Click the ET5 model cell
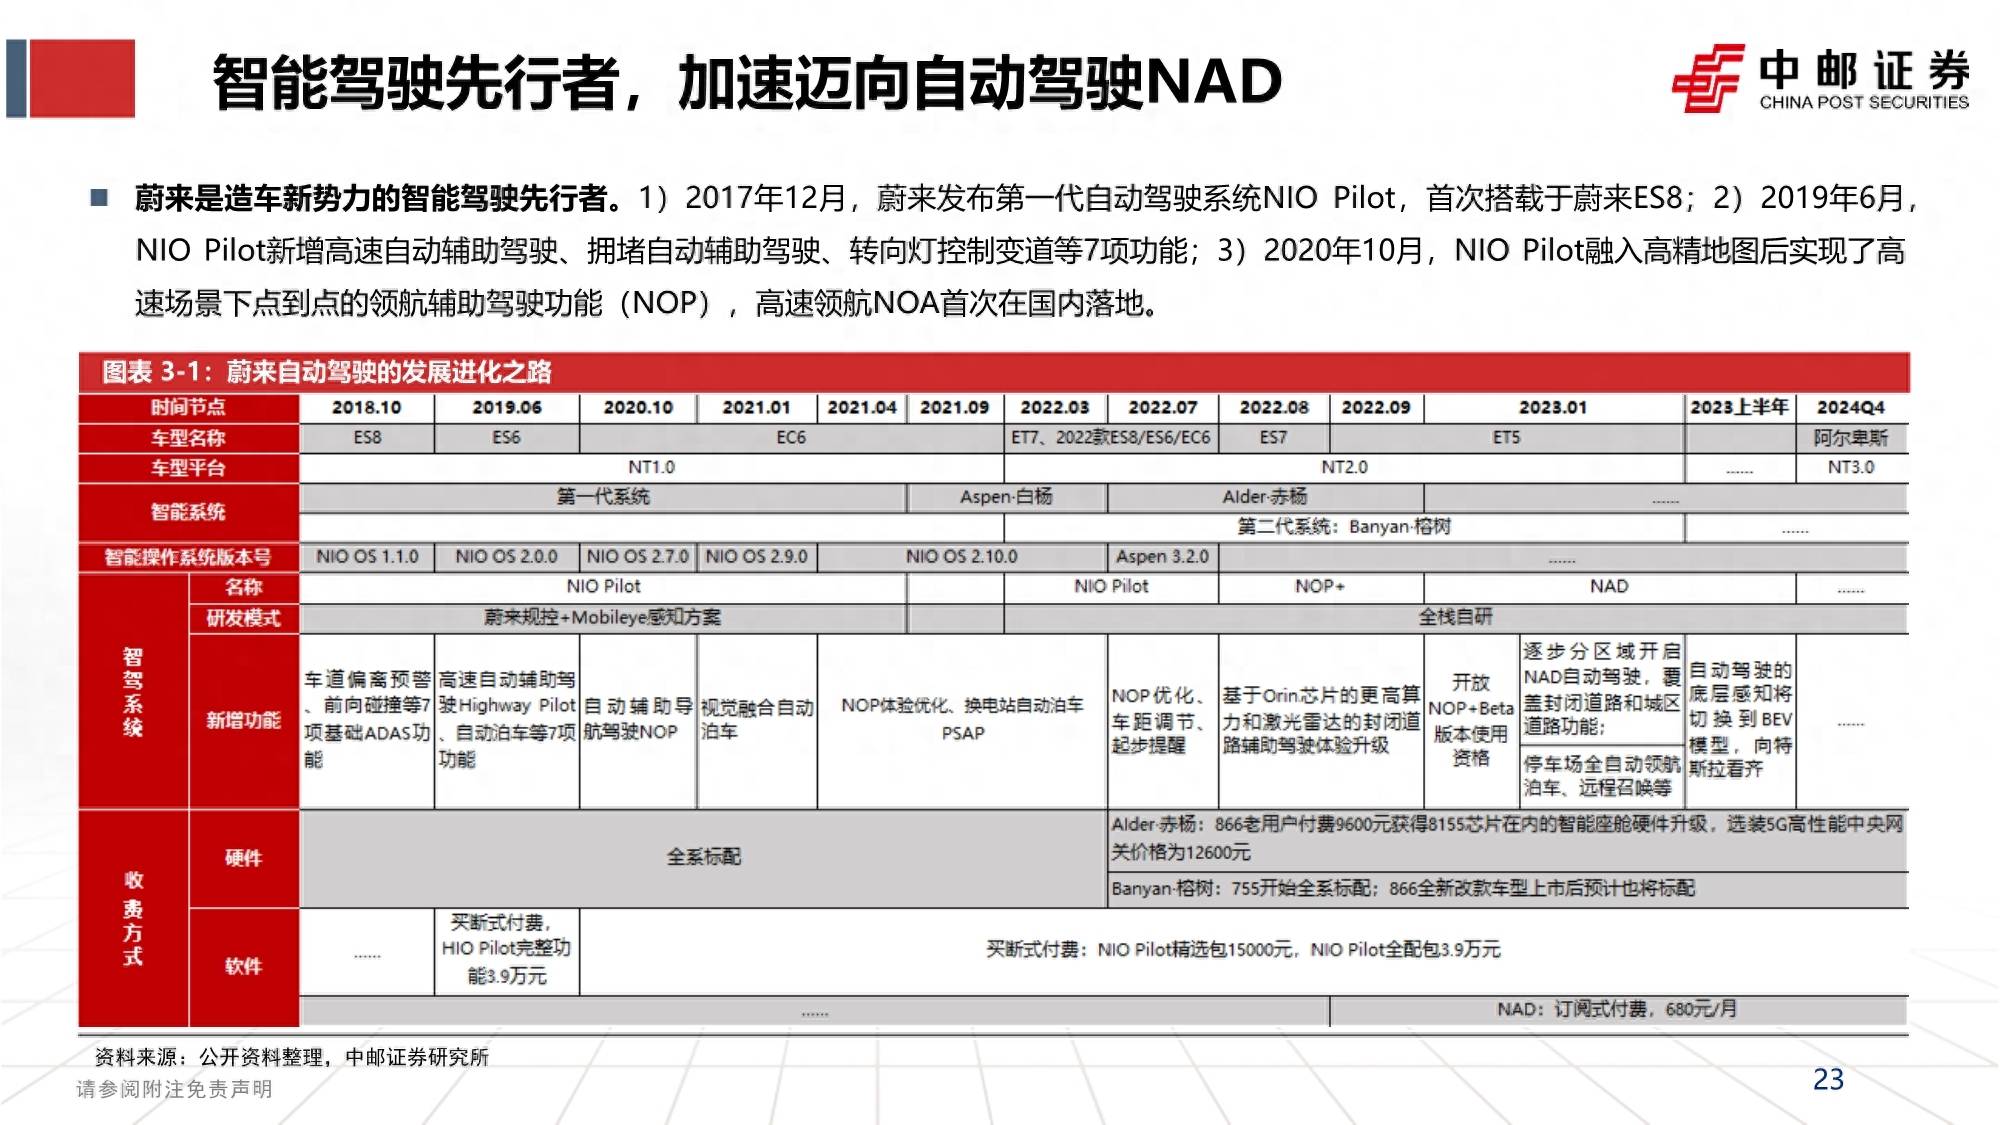Screen dimensions: 2000x1125 point(1506,437)
